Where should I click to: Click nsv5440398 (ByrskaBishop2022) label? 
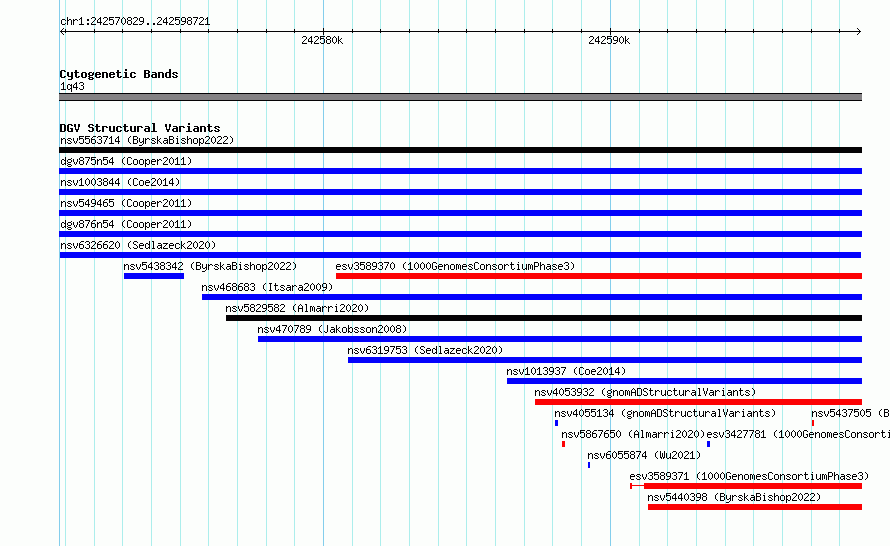pyautogui.click(x=734, y=497)
